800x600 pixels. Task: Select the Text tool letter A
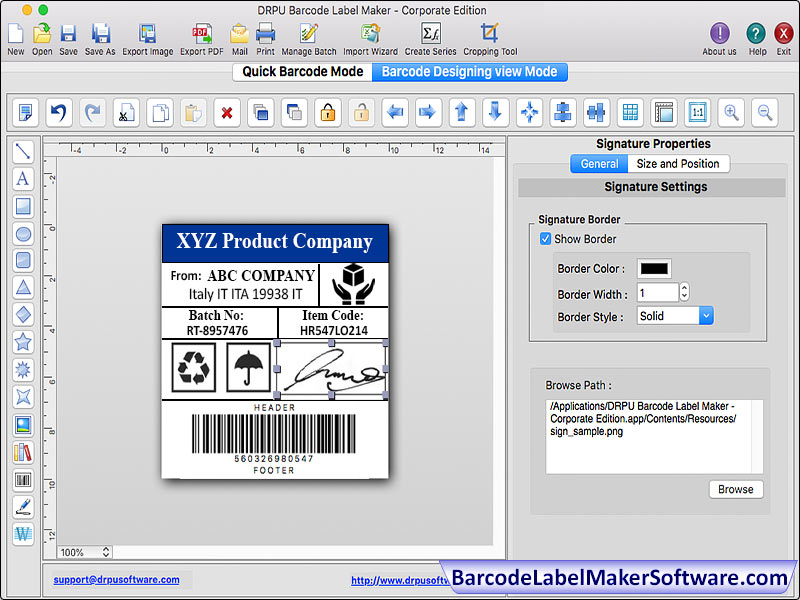23,179
